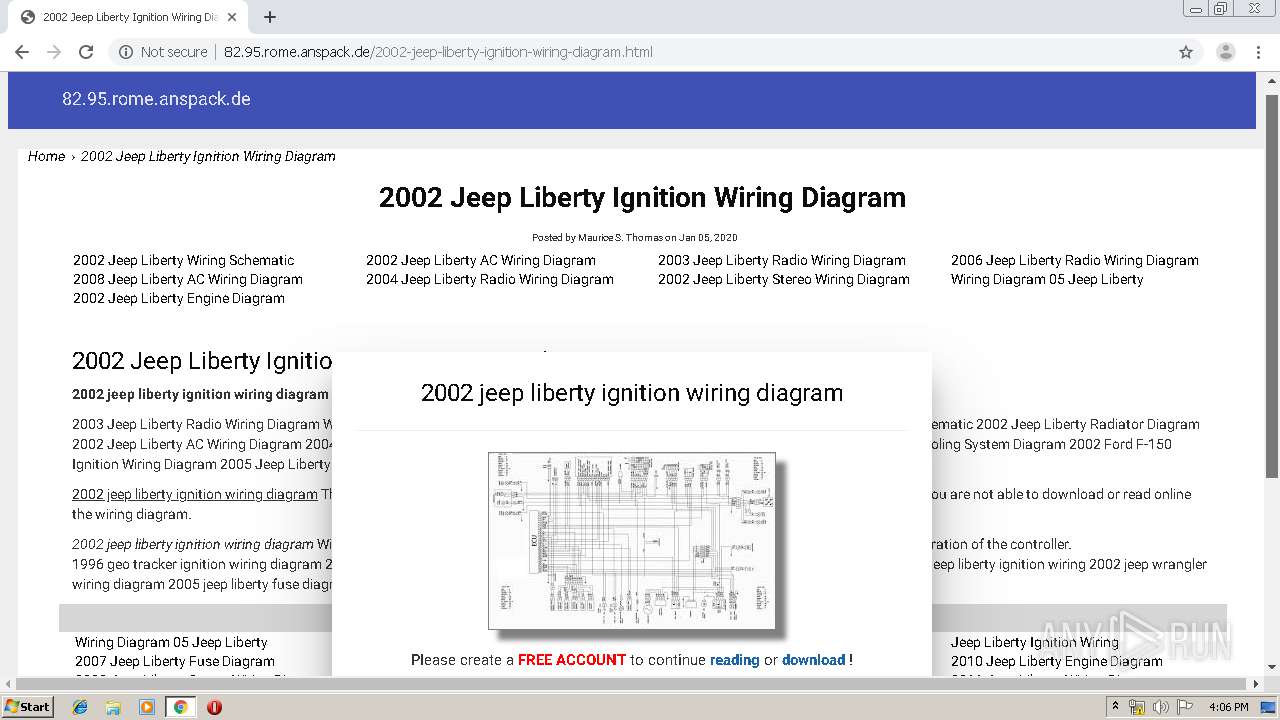
Task: Show hidden system tray icons arrow
Action: 1115,706
